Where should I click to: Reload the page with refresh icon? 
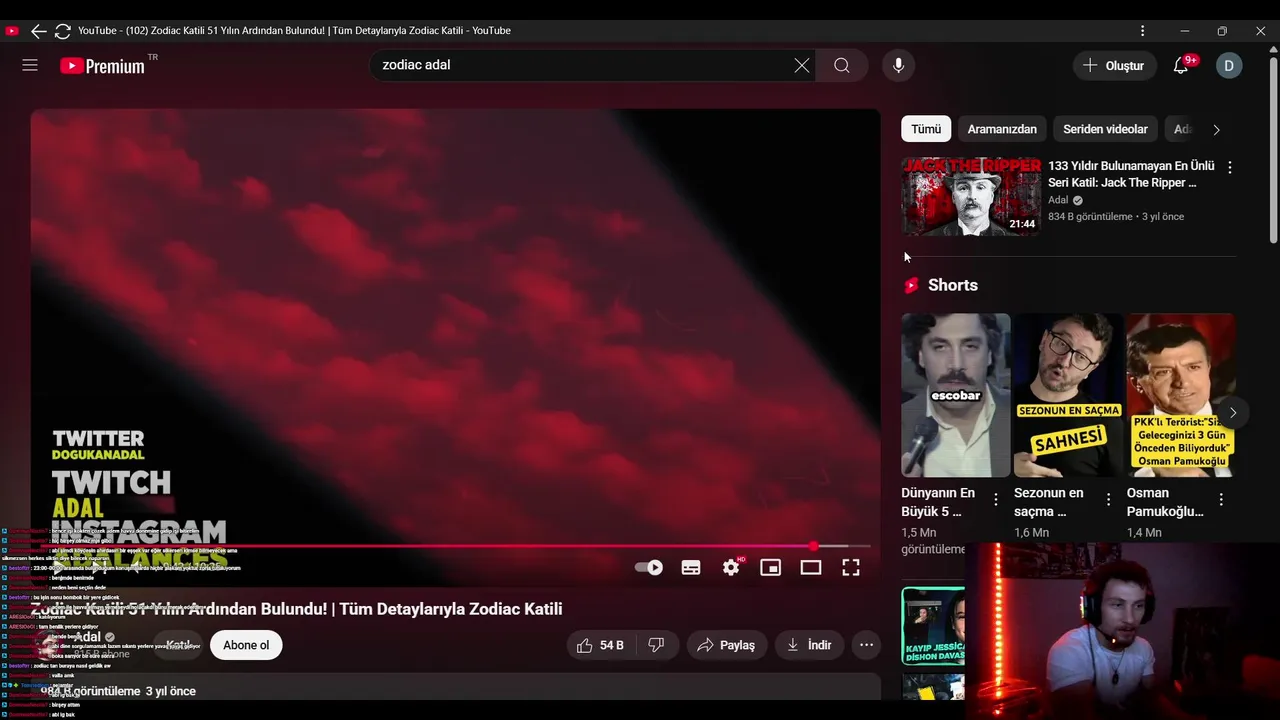tap(62, 31)
